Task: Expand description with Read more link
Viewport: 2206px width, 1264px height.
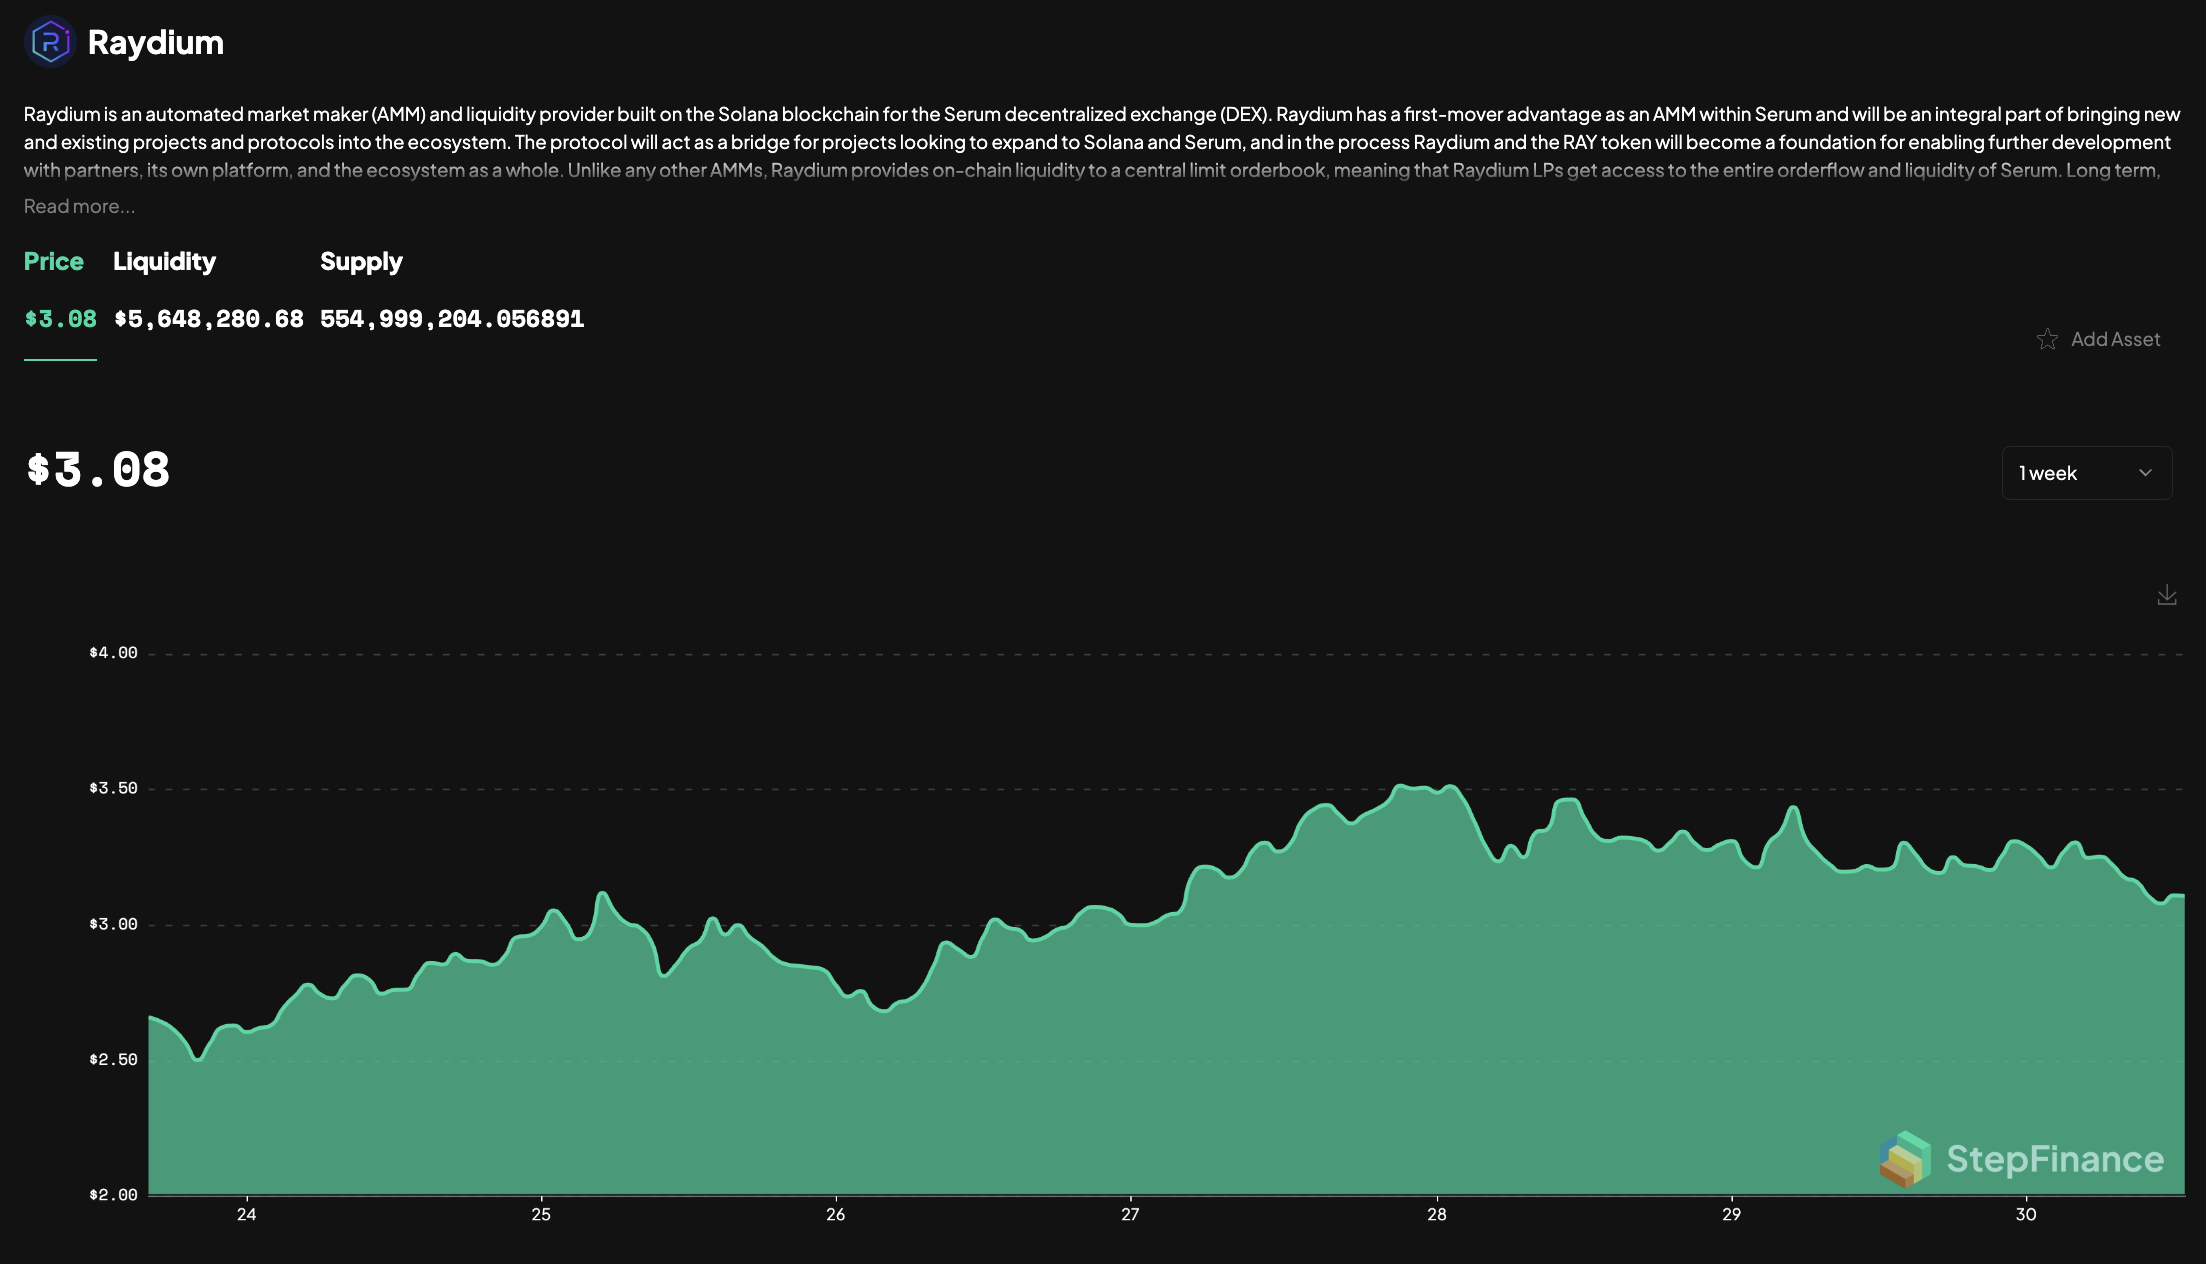Action: (79, 206)
